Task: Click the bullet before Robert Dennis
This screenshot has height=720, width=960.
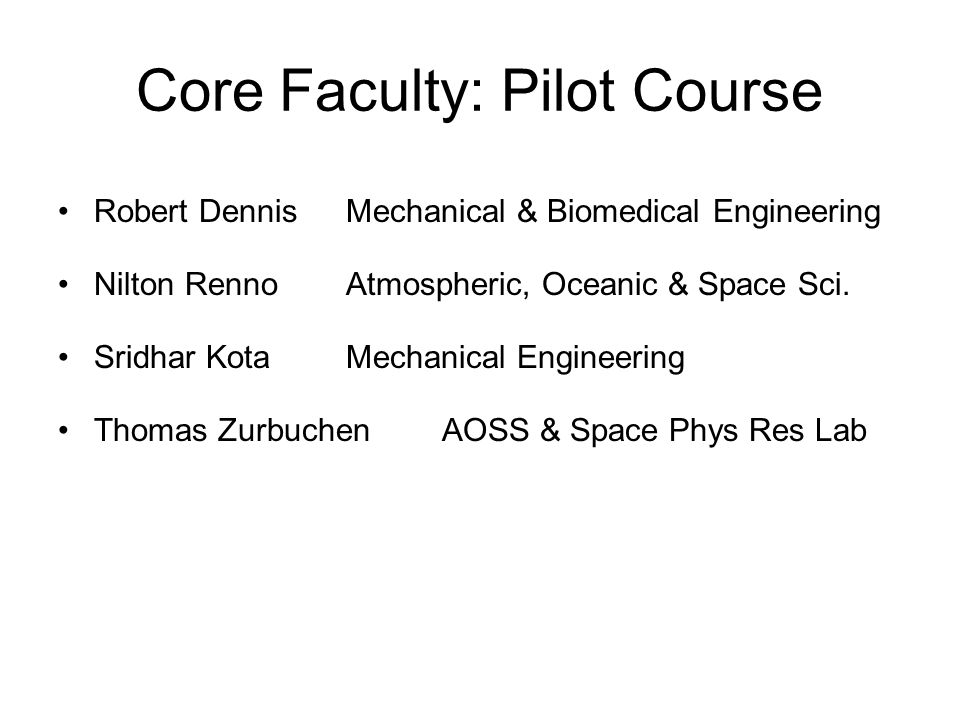Action: pos(63,212)
